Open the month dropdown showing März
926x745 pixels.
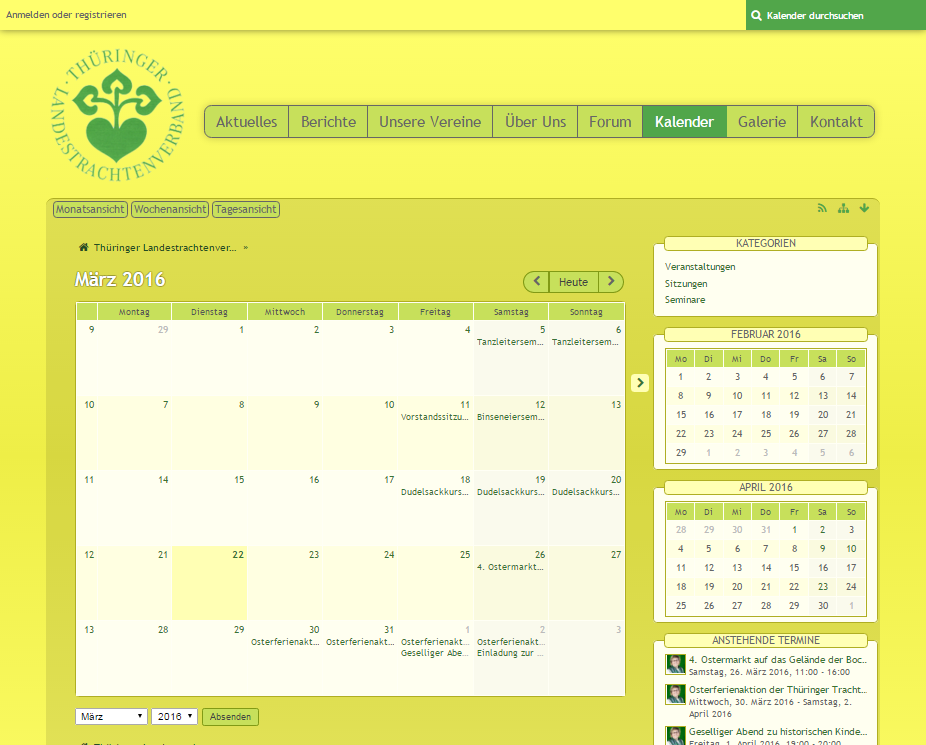tap(111, 717)
